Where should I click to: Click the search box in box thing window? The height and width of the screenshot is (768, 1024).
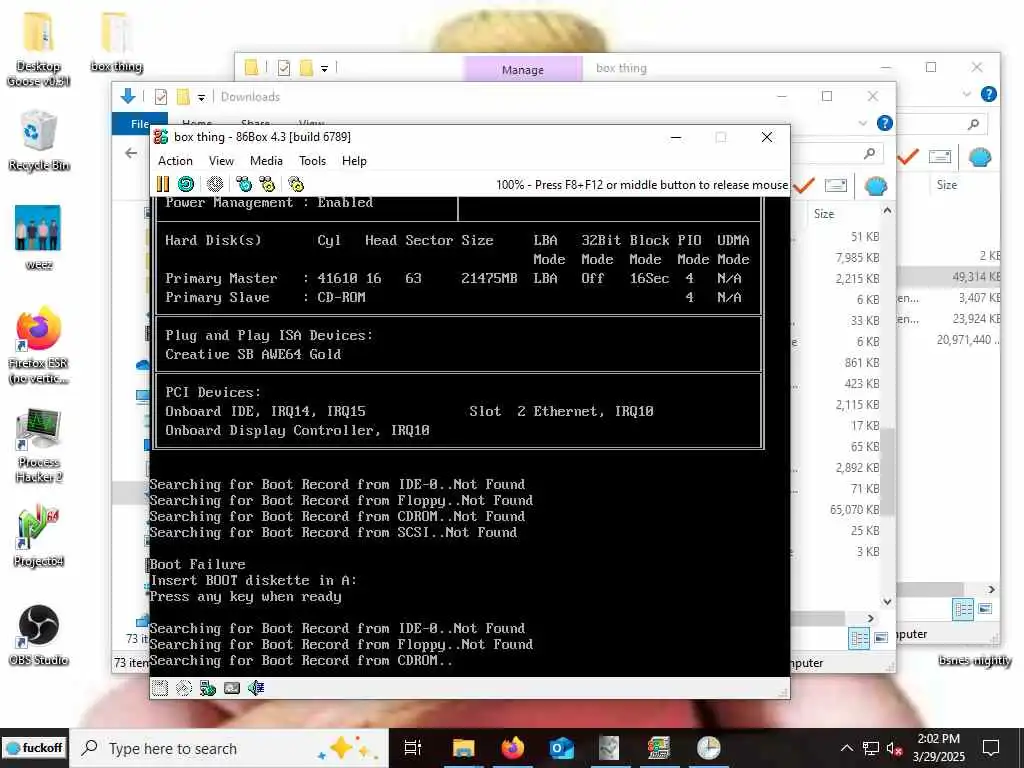coord(944,123)
